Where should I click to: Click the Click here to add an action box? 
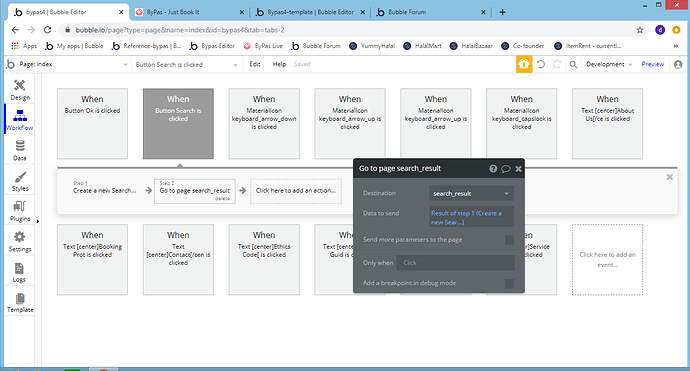(x=296, y=191)
